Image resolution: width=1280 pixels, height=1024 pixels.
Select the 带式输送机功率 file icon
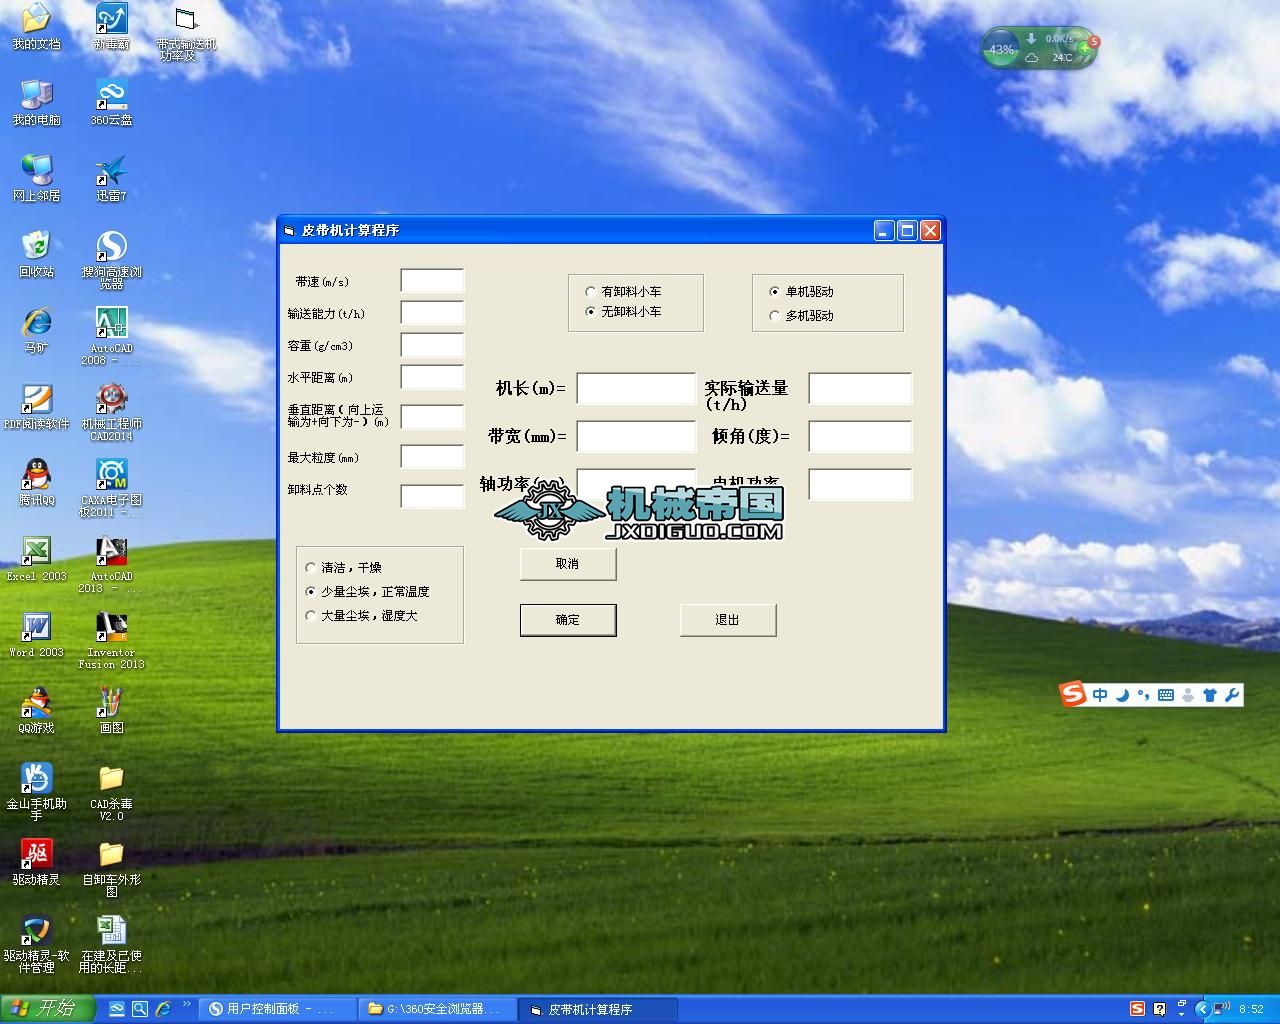click(x=186, y=35)
